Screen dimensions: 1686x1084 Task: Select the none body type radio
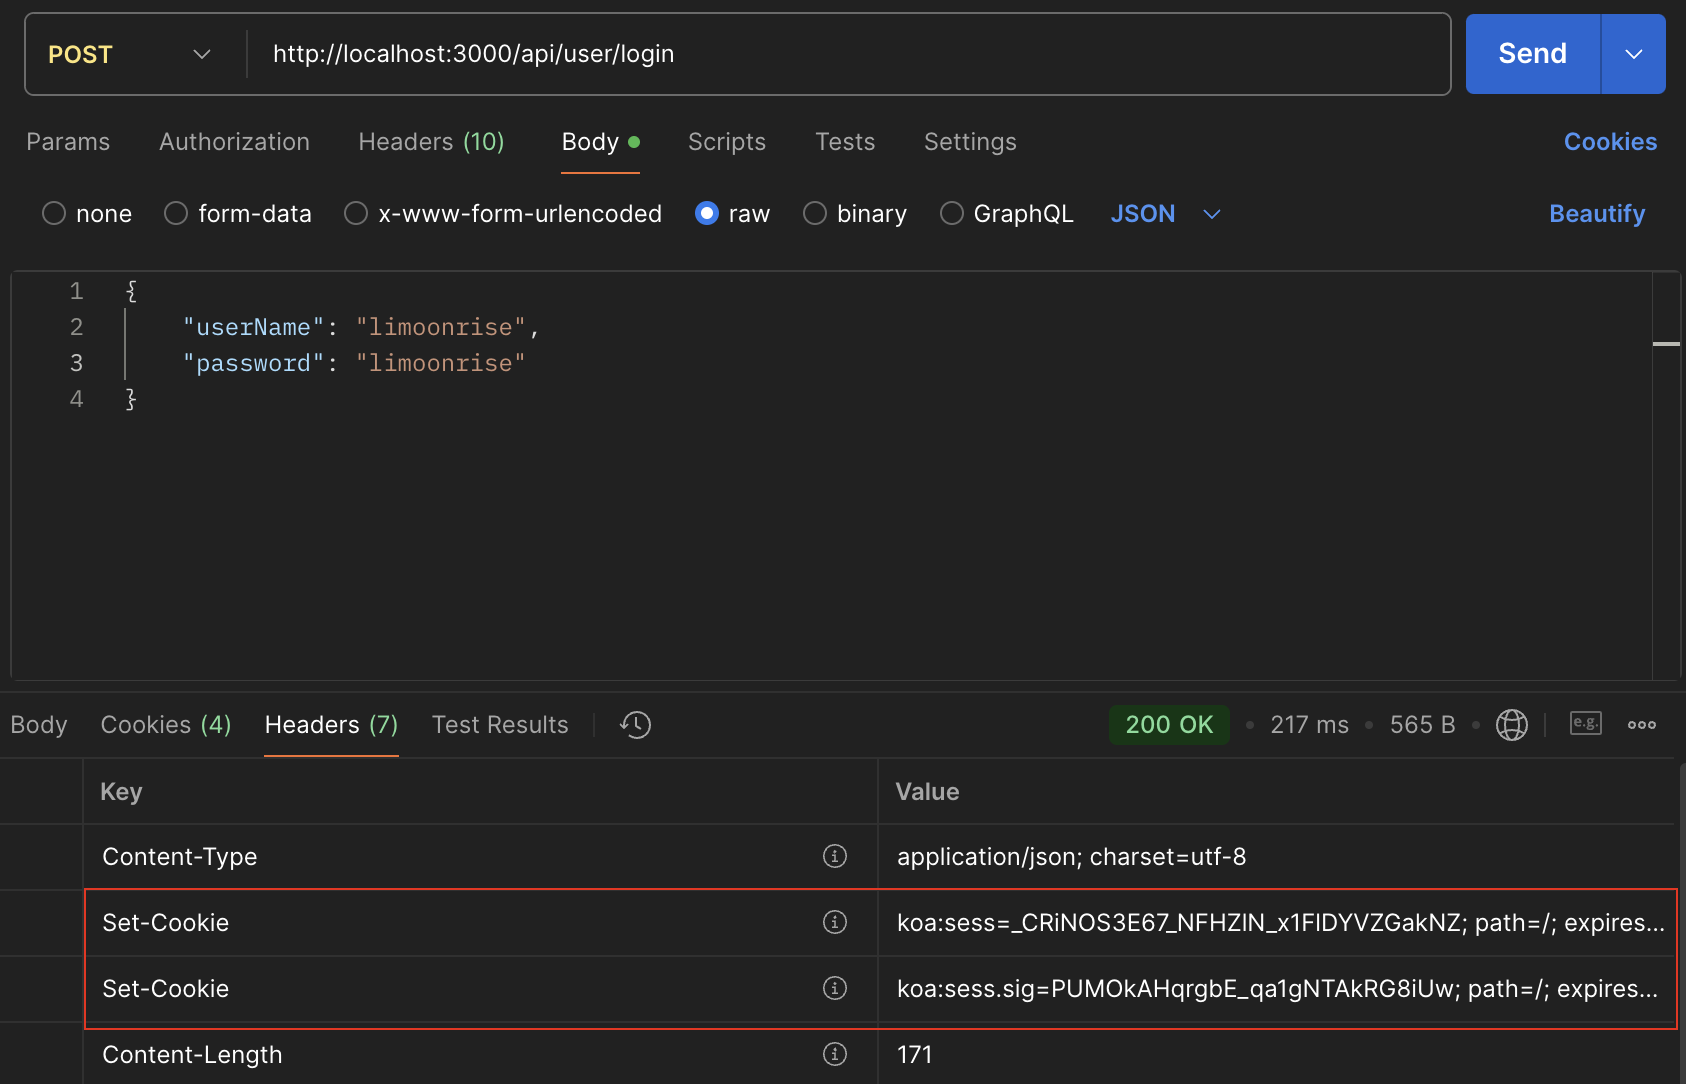pyautogui.click(x=54, y=214)
